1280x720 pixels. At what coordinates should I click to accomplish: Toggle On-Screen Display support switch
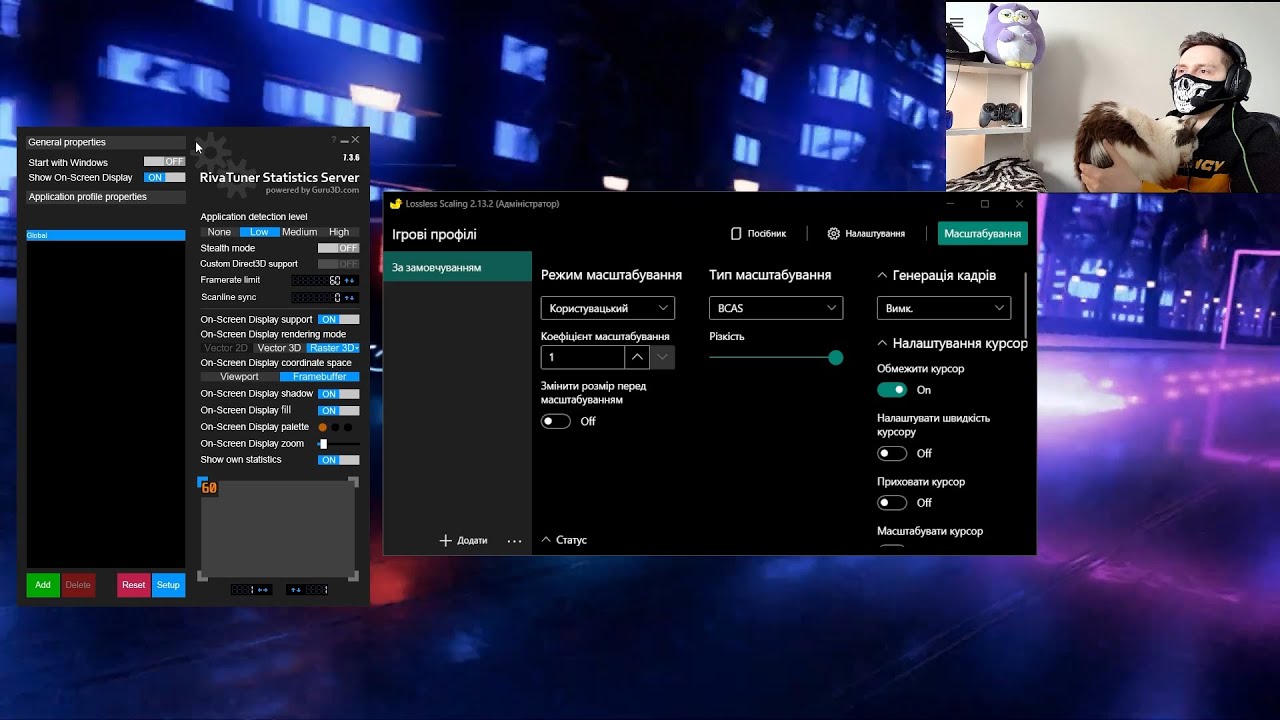tap(338, 320)
